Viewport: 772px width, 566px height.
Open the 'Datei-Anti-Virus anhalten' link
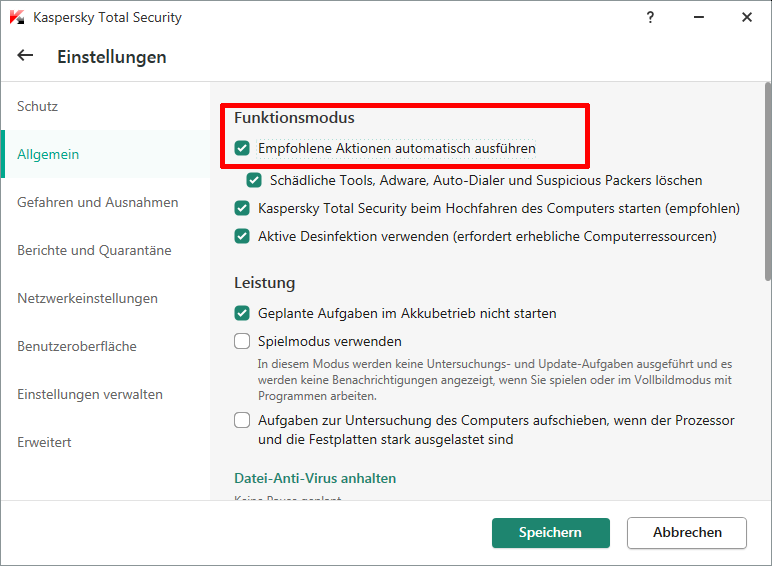315,478
